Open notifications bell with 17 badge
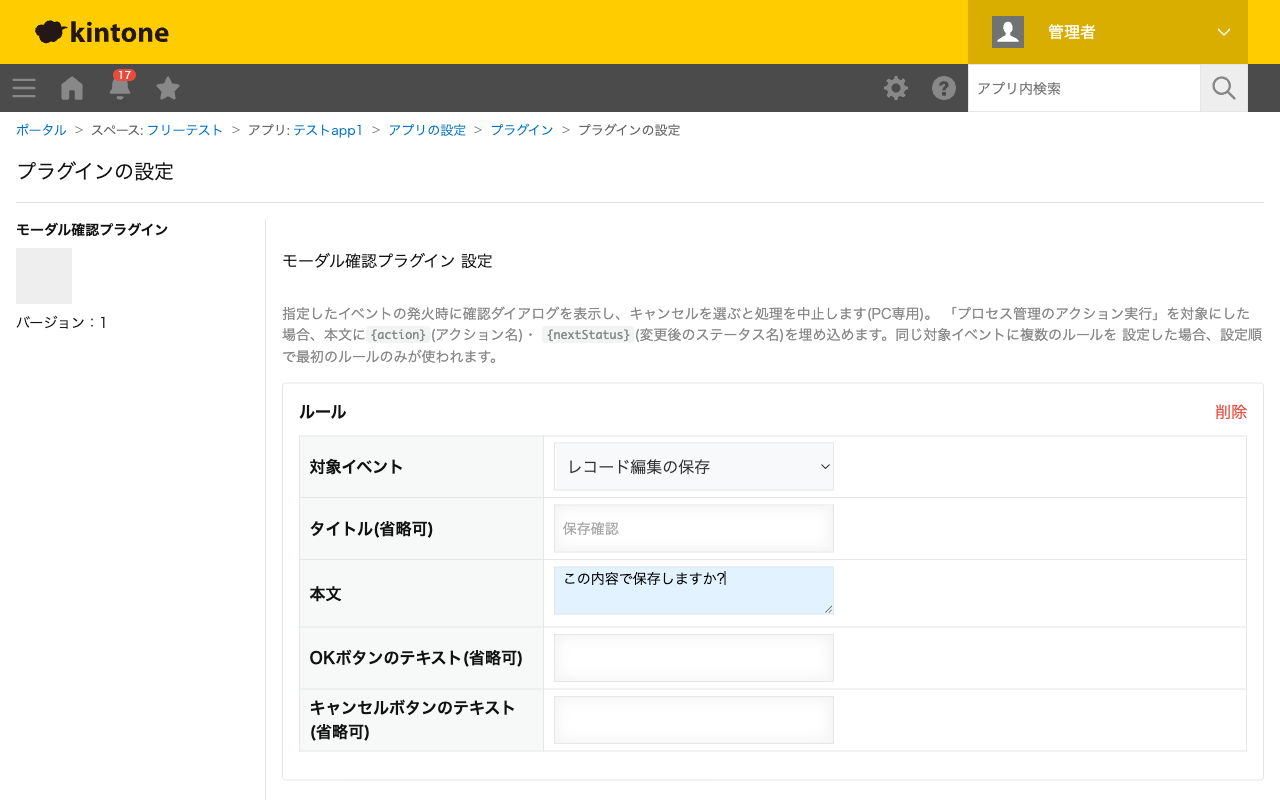The height and width of the screenshot is (800, 1280). coord(120,86)
